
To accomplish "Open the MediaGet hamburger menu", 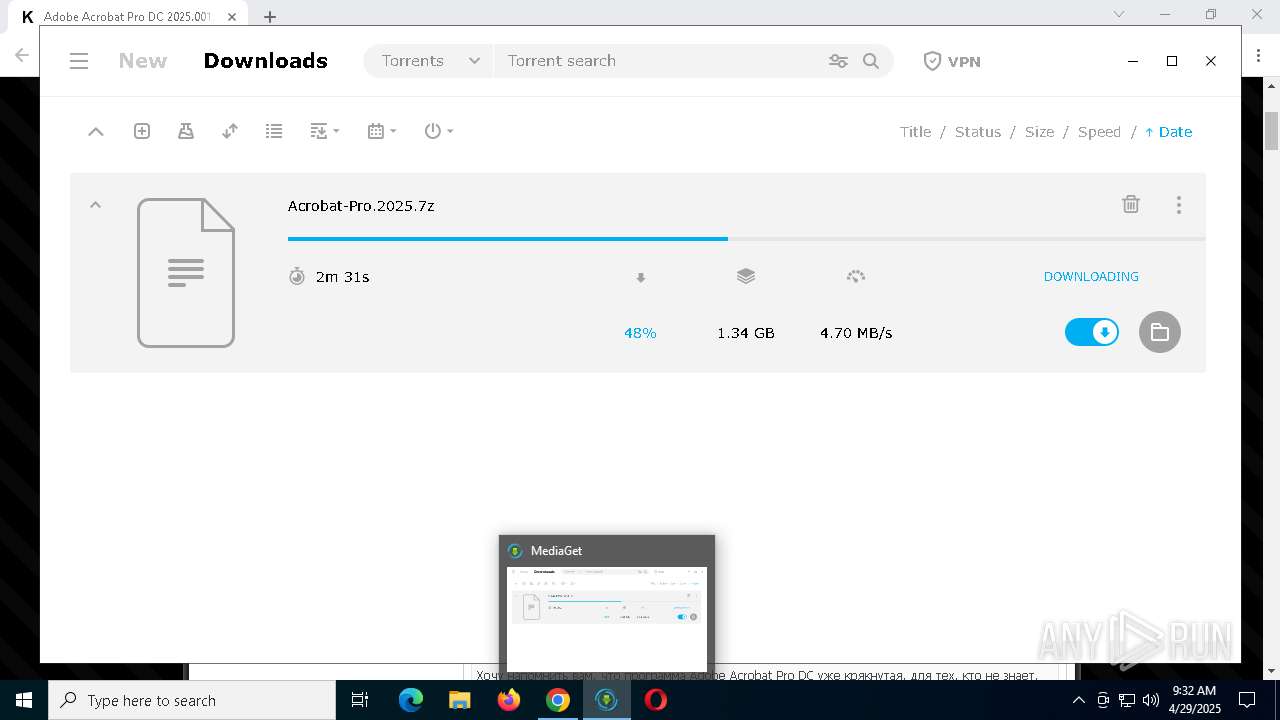I will (x=79, y=61).
